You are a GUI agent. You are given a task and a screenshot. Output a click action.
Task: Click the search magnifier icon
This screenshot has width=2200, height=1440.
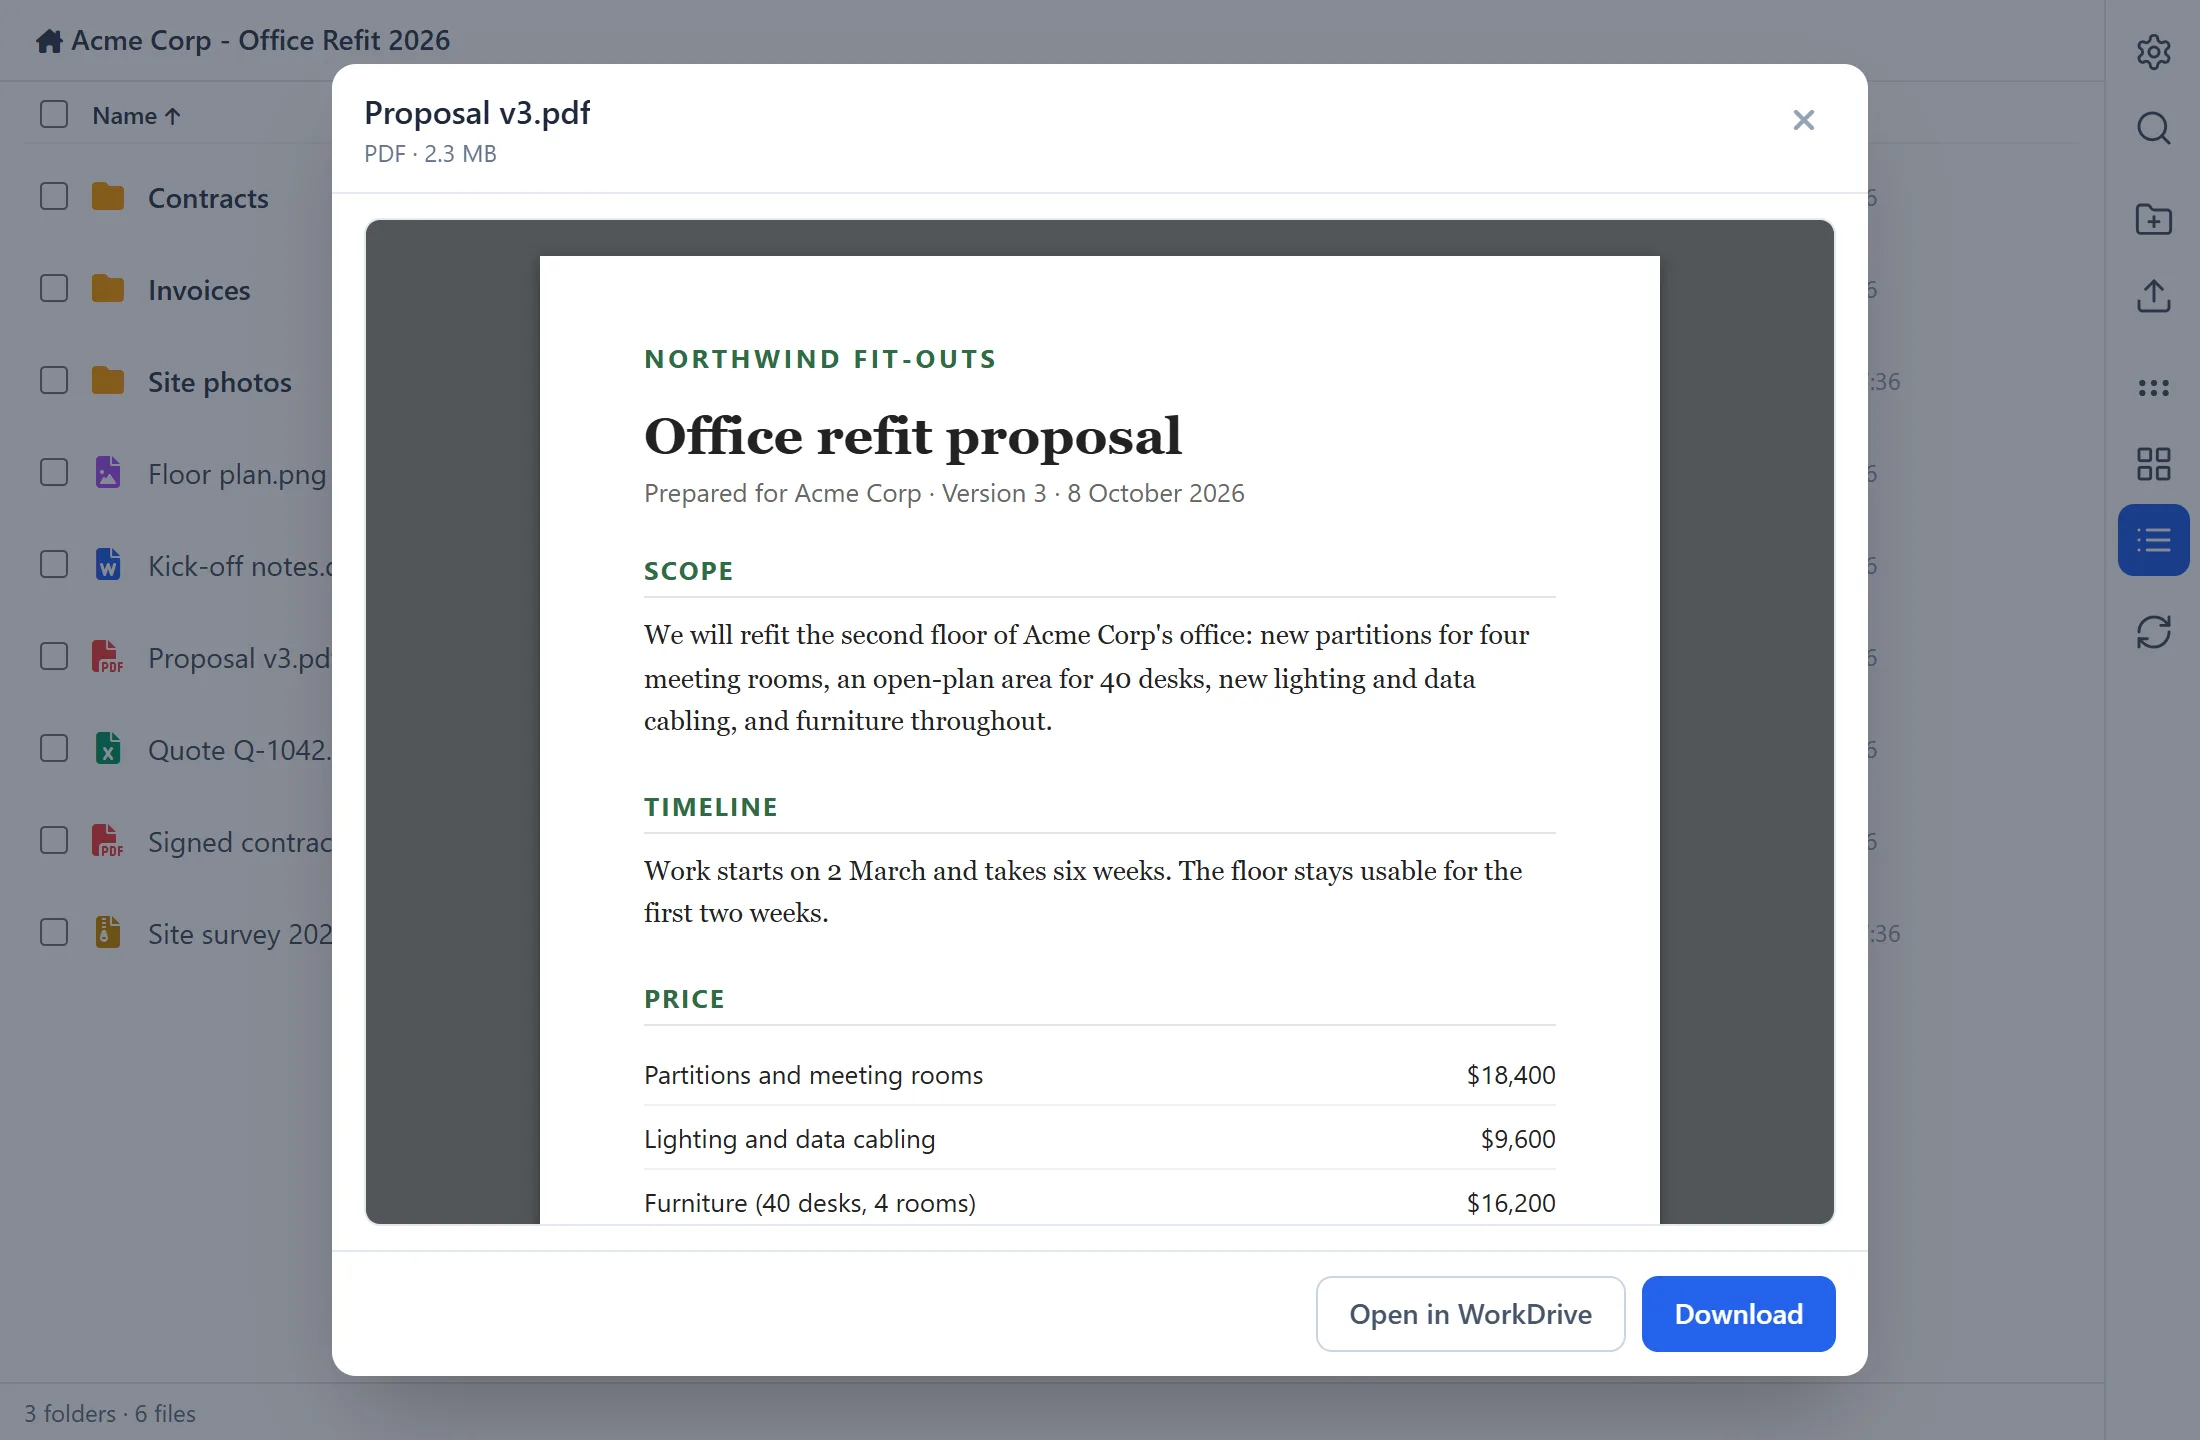2153,128
